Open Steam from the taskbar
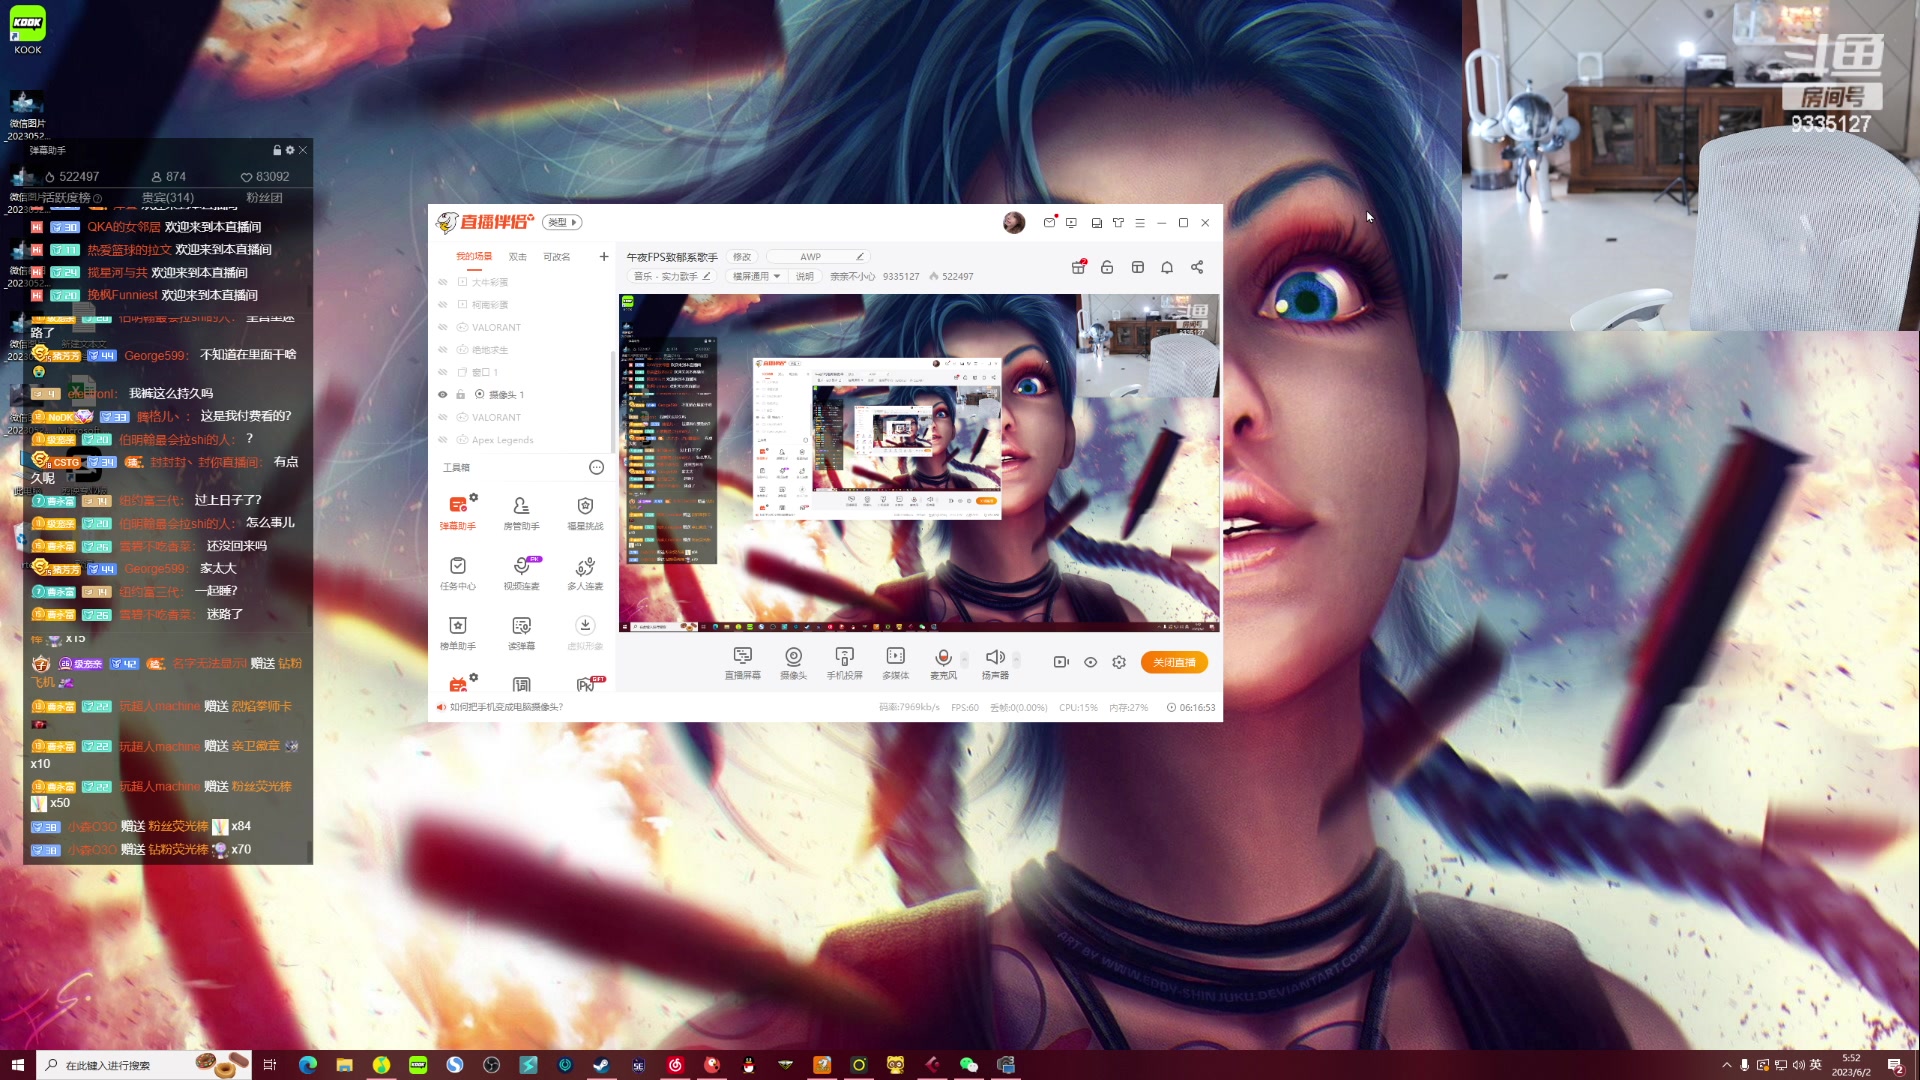 [x=601, y=1065]
